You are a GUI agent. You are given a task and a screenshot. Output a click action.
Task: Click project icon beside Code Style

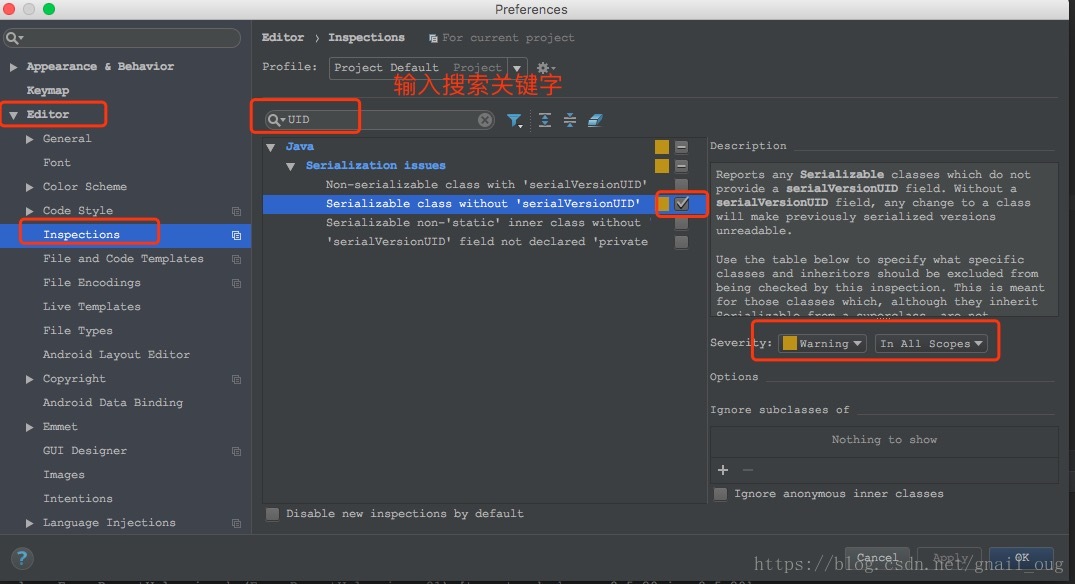tap(237, 211)
